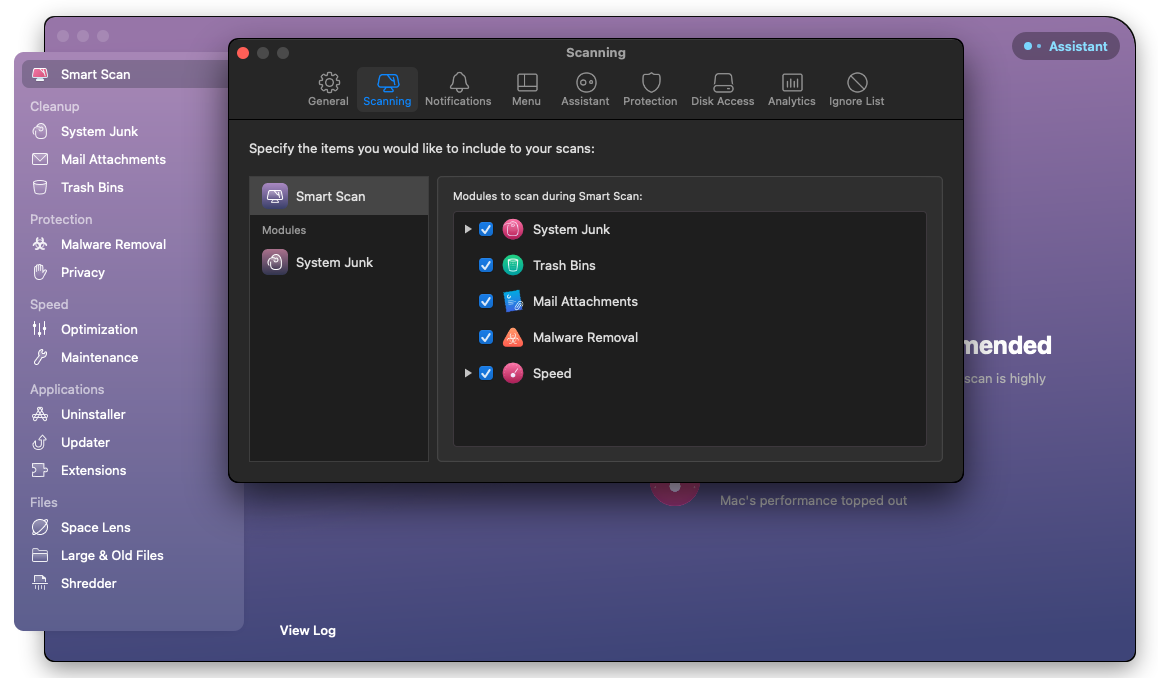Uncheck the Trash Bins module checkbox
The height and width of the screenshot is (678, 1158).
pos(486,265)
